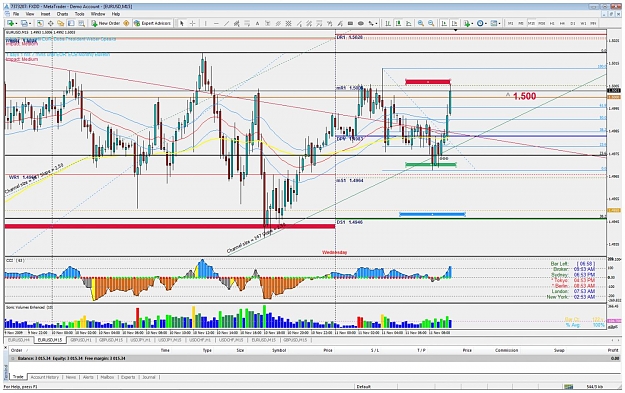Toggle the D1 timeframe button

pyautogui.click(x=573, y=23)
